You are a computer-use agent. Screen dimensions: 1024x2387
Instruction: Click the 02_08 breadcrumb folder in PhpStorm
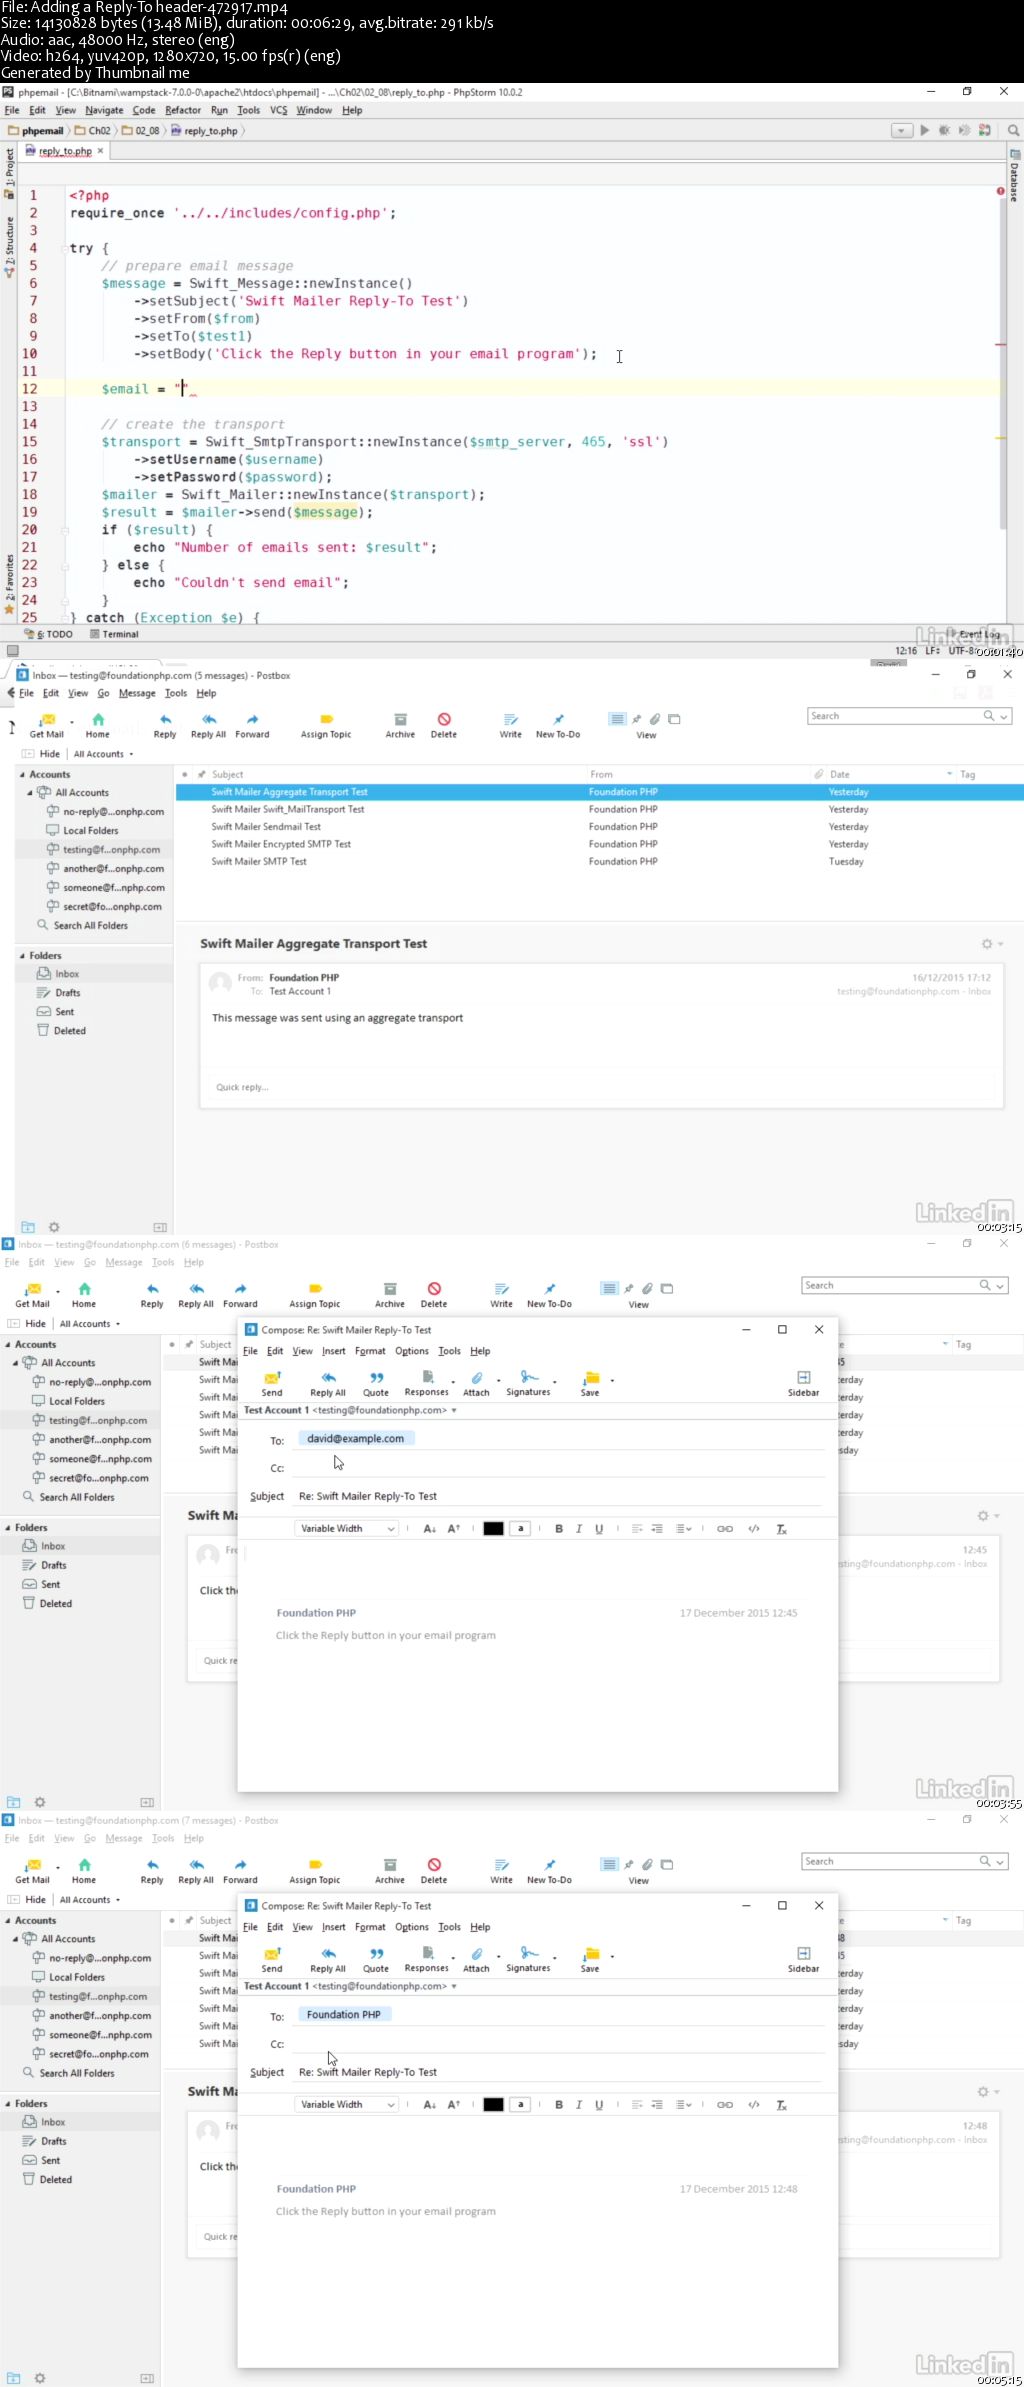click(140, 131)
